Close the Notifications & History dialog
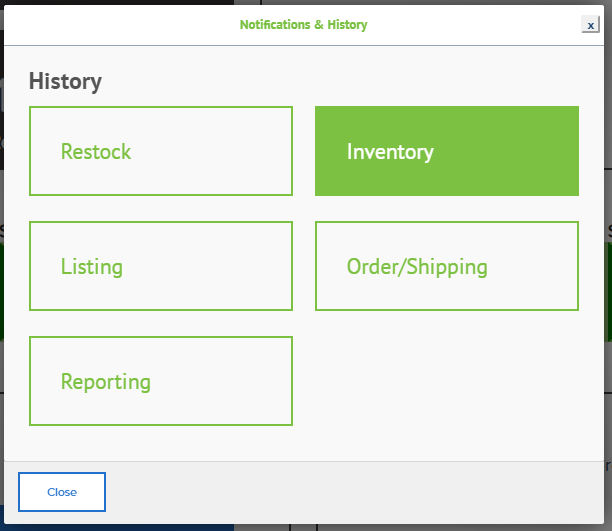The height and width of the screenshot is (531, 612). pyautogui.click(x=62, y=492)
